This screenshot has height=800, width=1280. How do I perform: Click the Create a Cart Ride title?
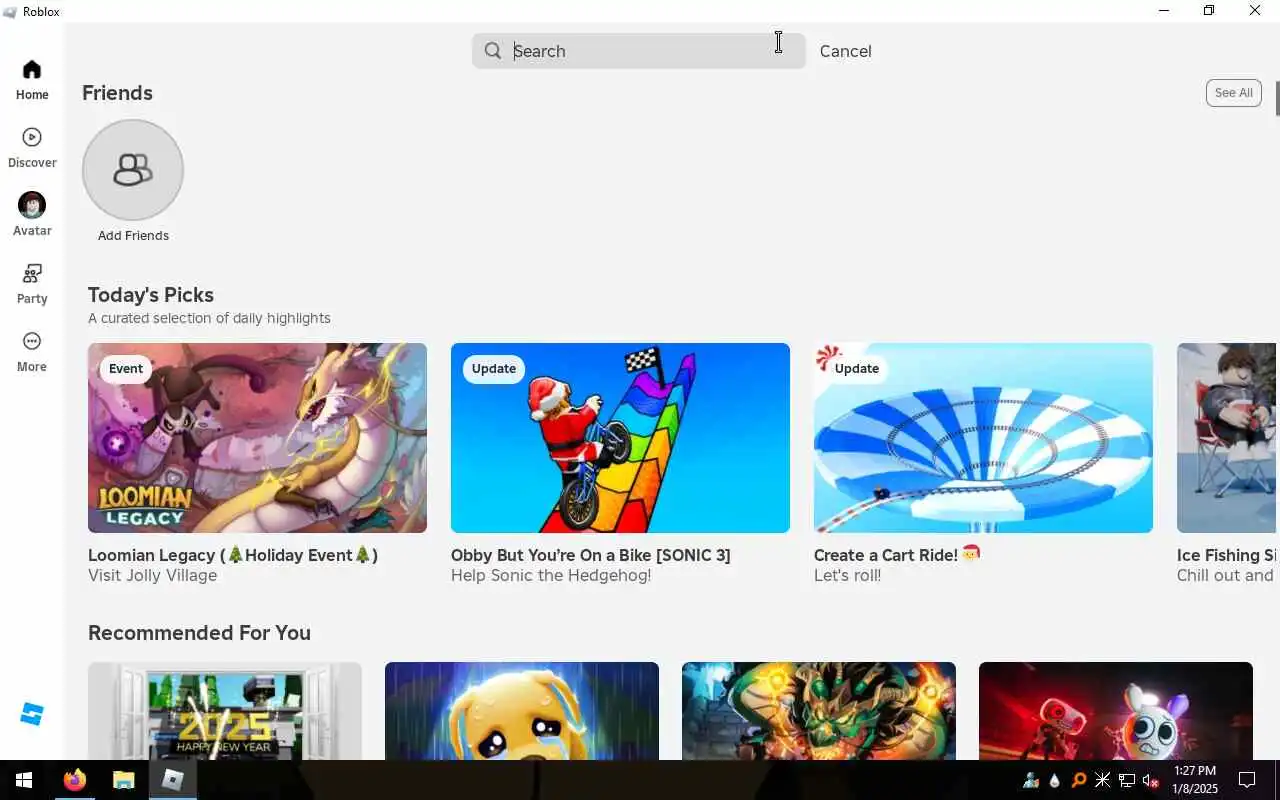pyautogui.click(x=897, y=555)
